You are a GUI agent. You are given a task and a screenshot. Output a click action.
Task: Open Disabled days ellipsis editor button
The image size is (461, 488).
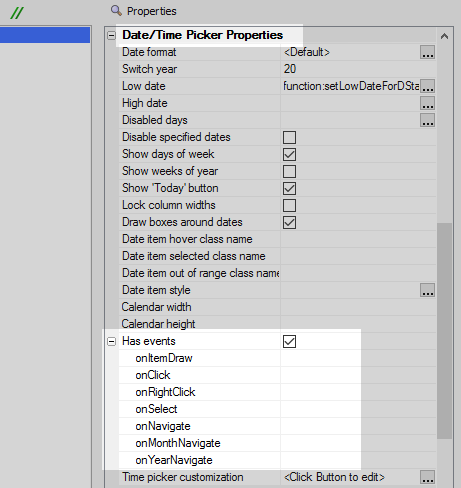click(x=427, y=120)
